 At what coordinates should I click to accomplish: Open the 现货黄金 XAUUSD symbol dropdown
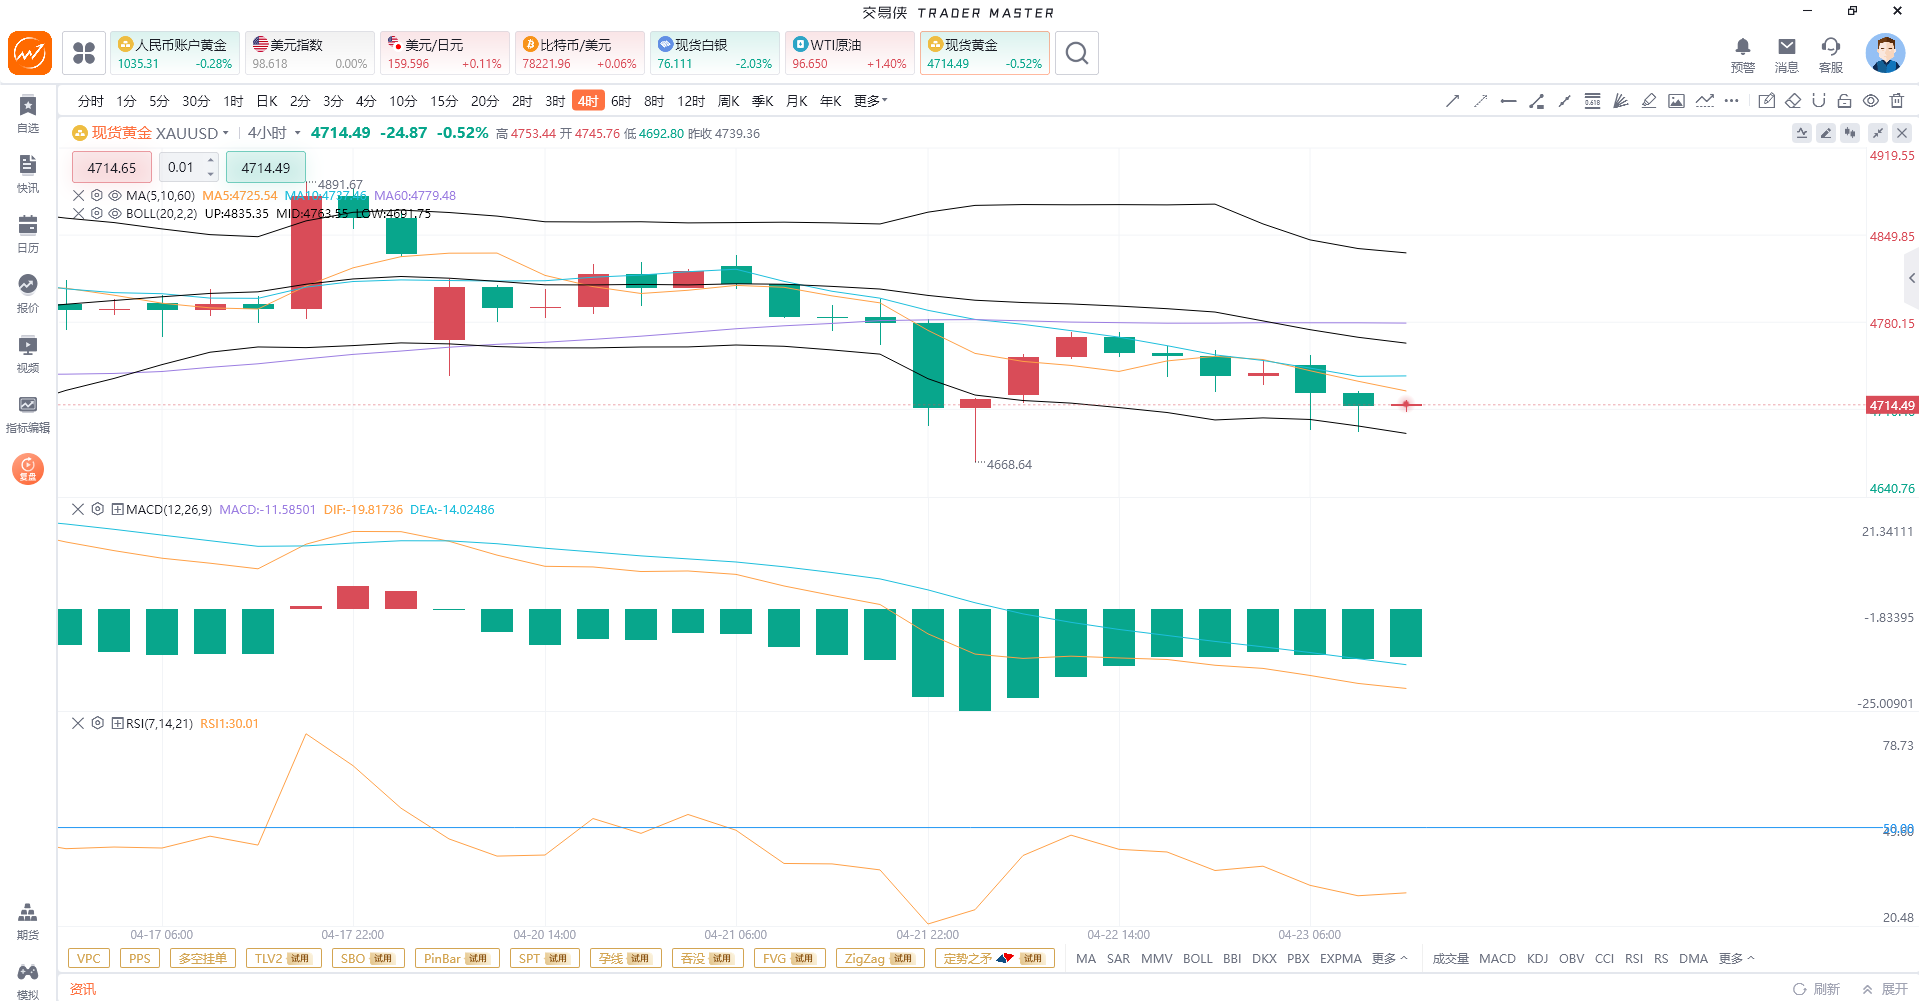click(150, 133)
